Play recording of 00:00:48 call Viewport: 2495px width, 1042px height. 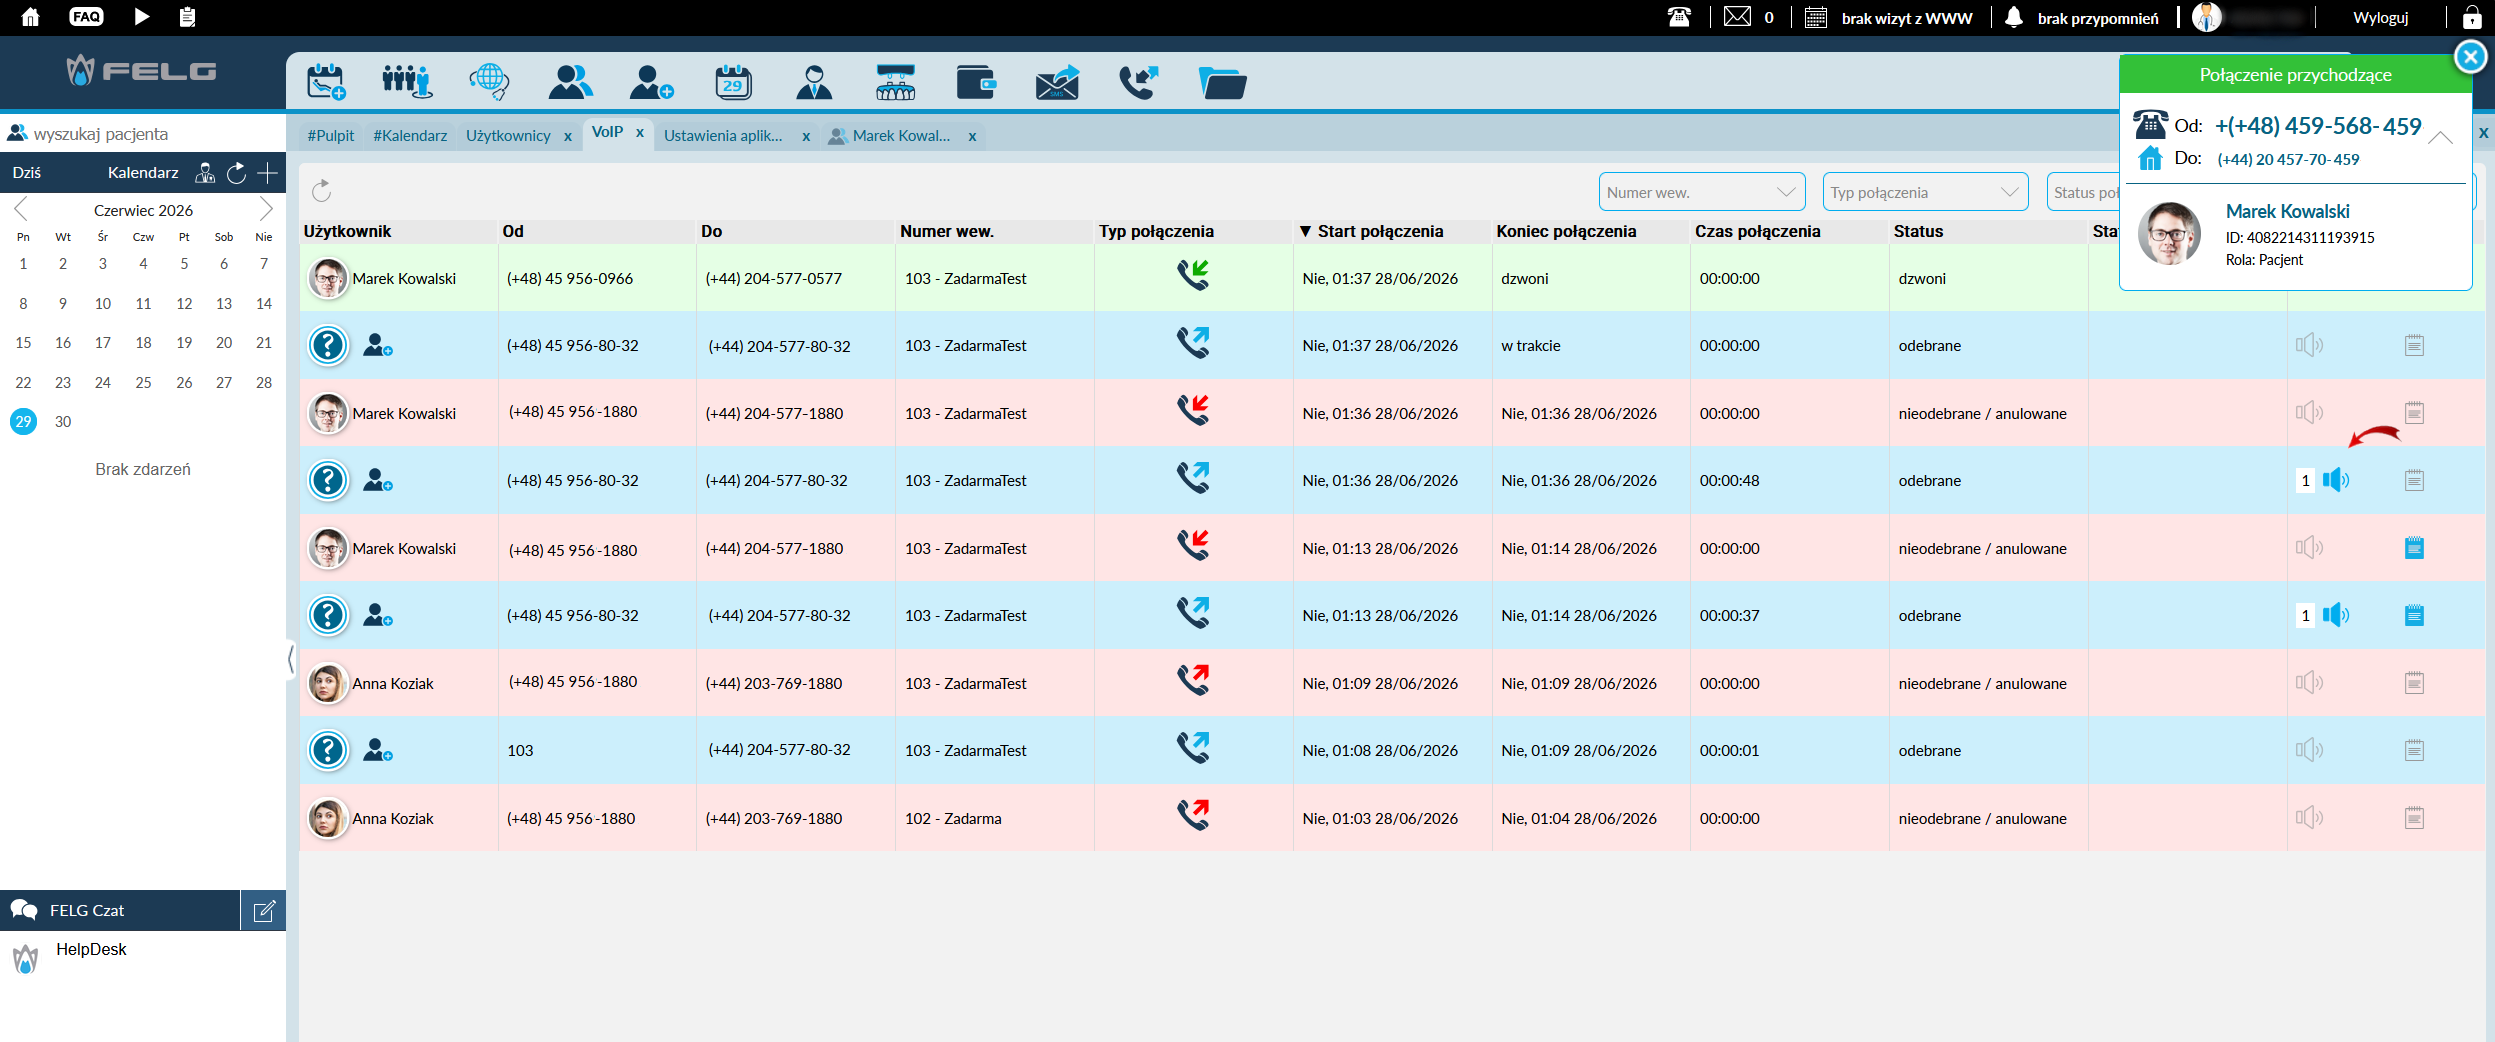2336,480
